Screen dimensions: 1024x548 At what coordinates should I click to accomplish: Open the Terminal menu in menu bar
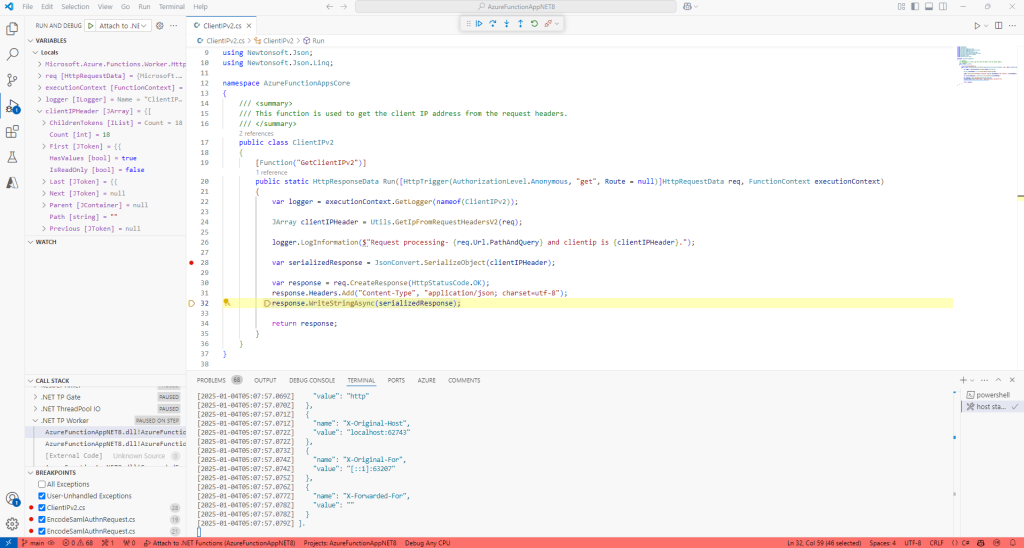tap(171, 6)
